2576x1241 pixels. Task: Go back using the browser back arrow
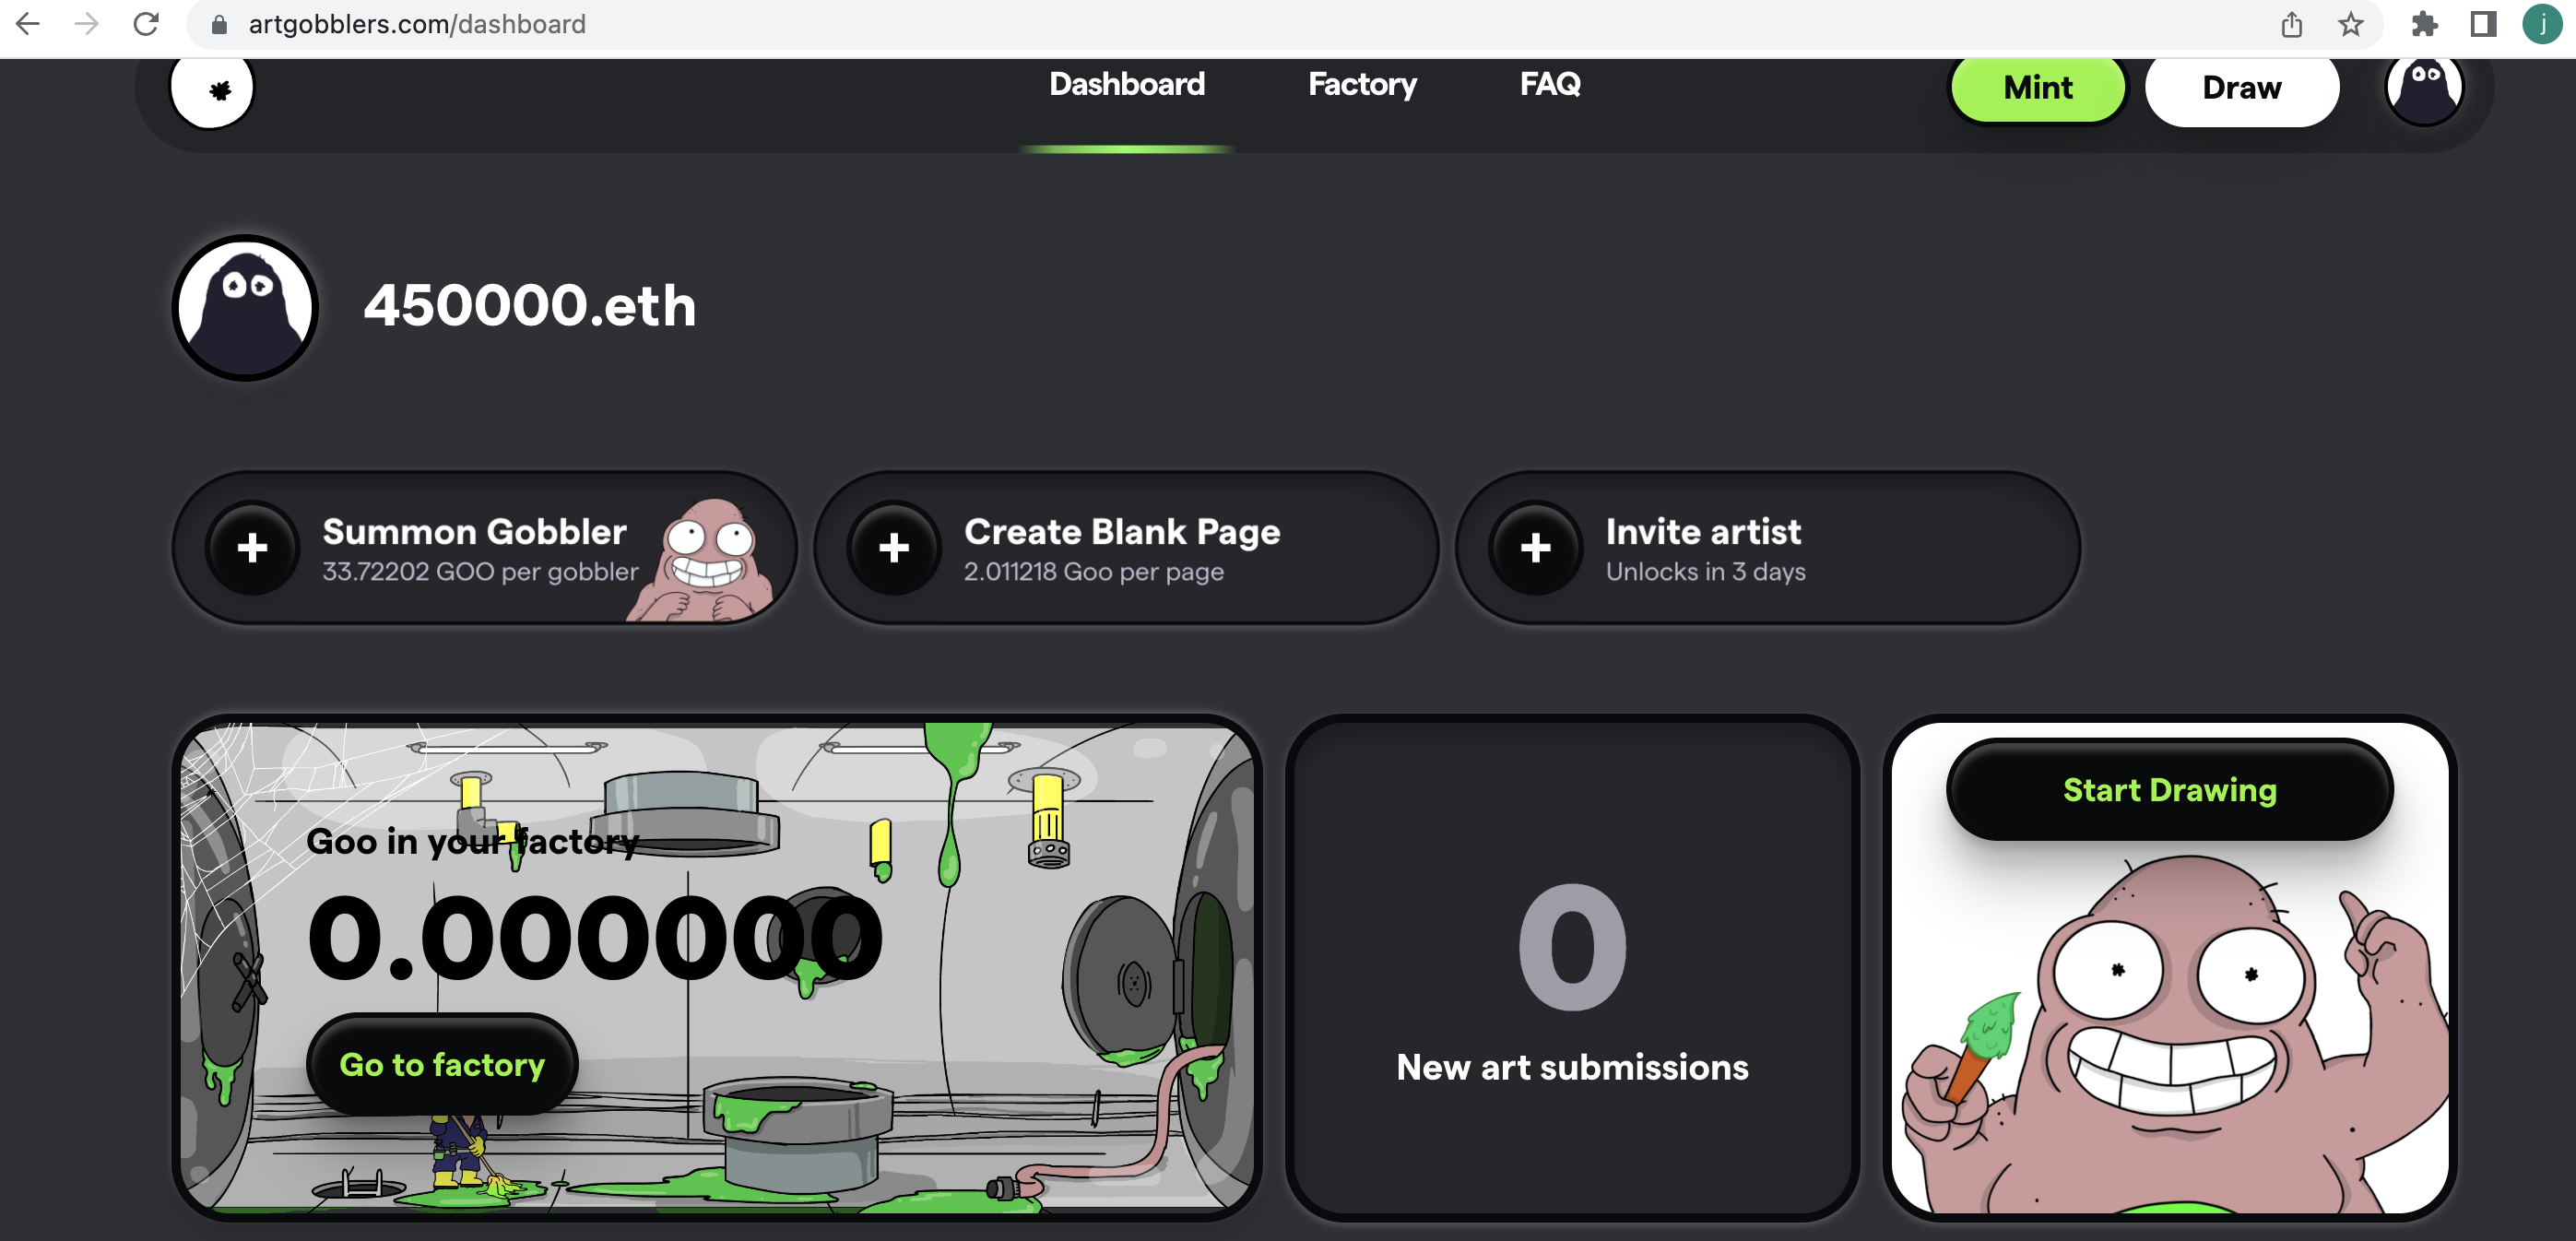coord(28,24)
